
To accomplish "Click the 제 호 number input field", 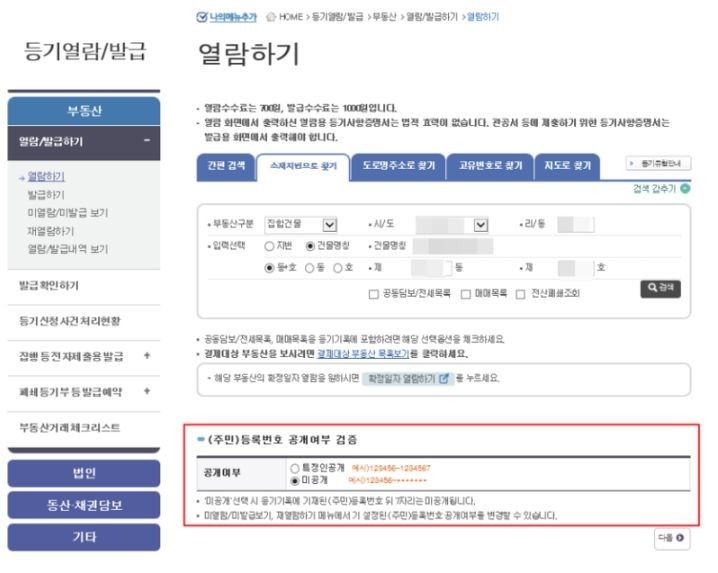I will point(576,268).
